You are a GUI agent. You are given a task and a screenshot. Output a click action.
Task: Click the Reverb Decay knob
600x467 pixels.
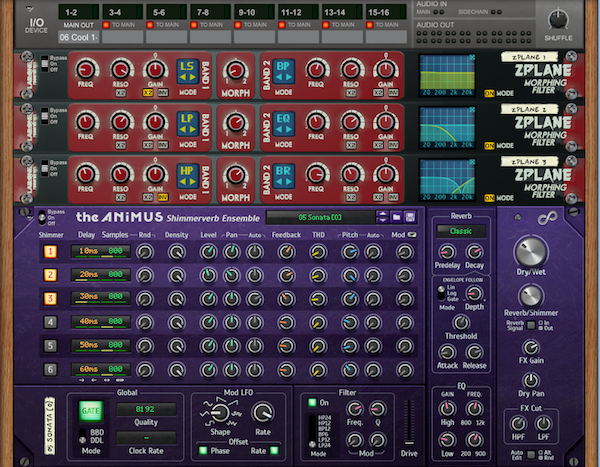coord(474,252)
